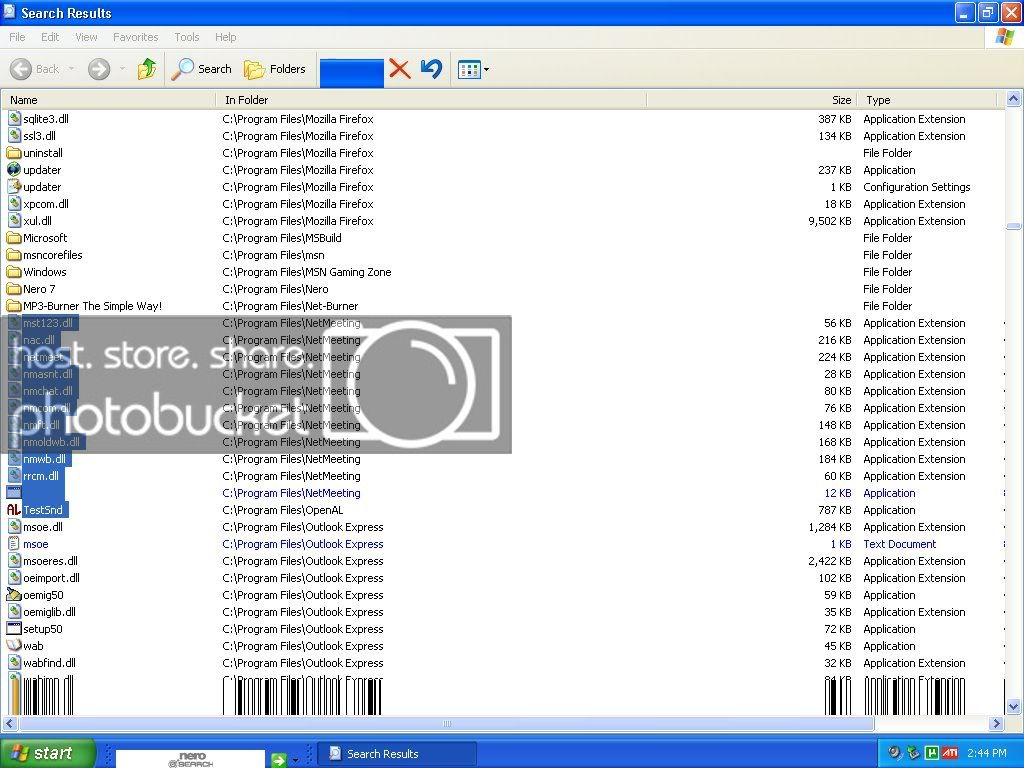
Task: Open the Help menu
Action: coord(225,37)
